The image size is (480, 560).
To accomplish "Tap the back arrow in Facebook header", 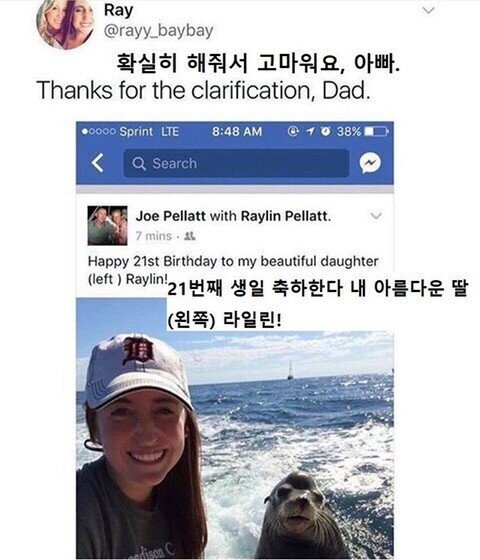I will [x=98, y=163].
